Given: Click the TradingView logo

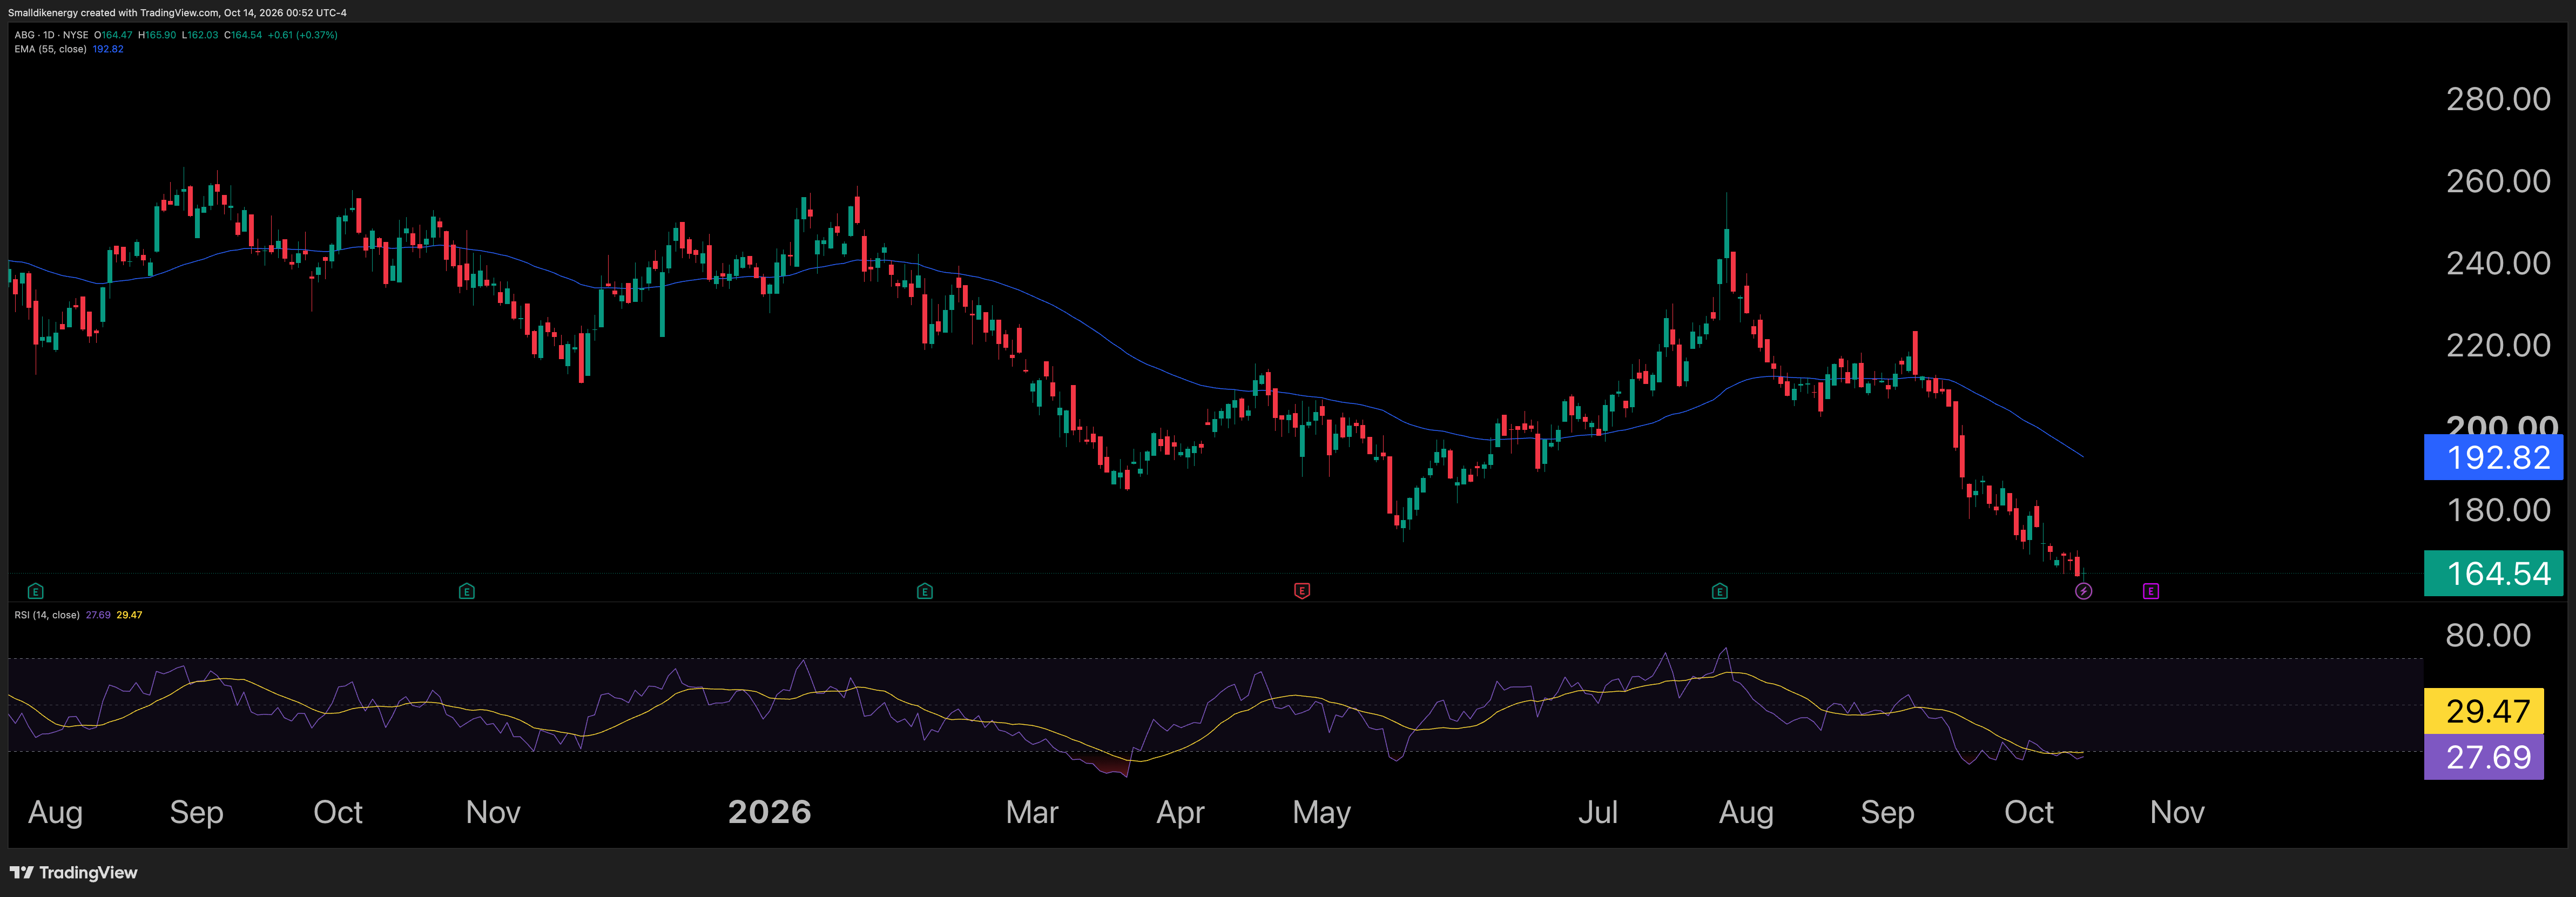Looking at the screenshot, I should [74, 873].
